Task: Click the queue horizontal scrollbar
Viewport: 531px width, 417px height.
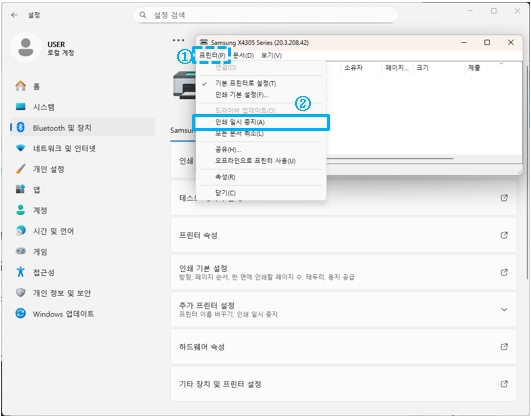Action: tap(389, 158)
